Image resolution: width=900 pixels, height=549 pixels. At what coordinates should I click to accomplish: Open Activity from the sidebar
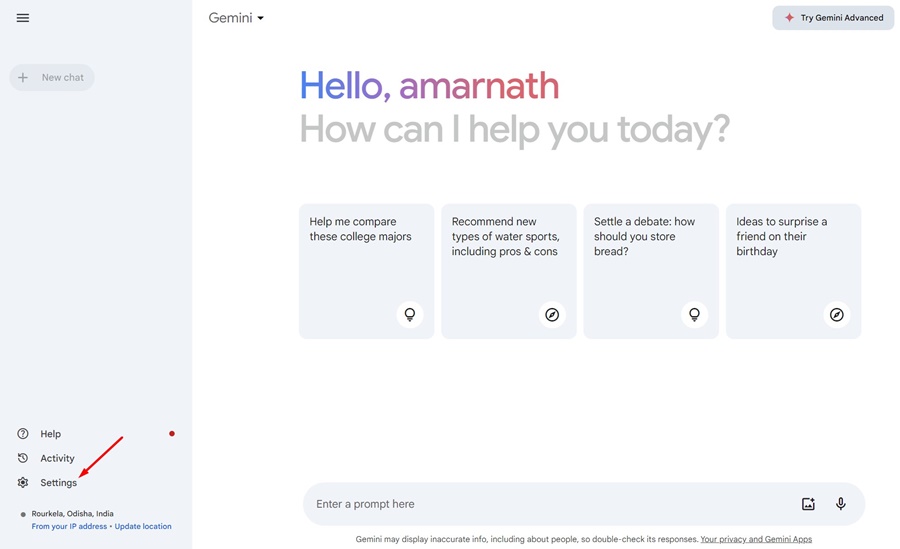pos(57,458)
